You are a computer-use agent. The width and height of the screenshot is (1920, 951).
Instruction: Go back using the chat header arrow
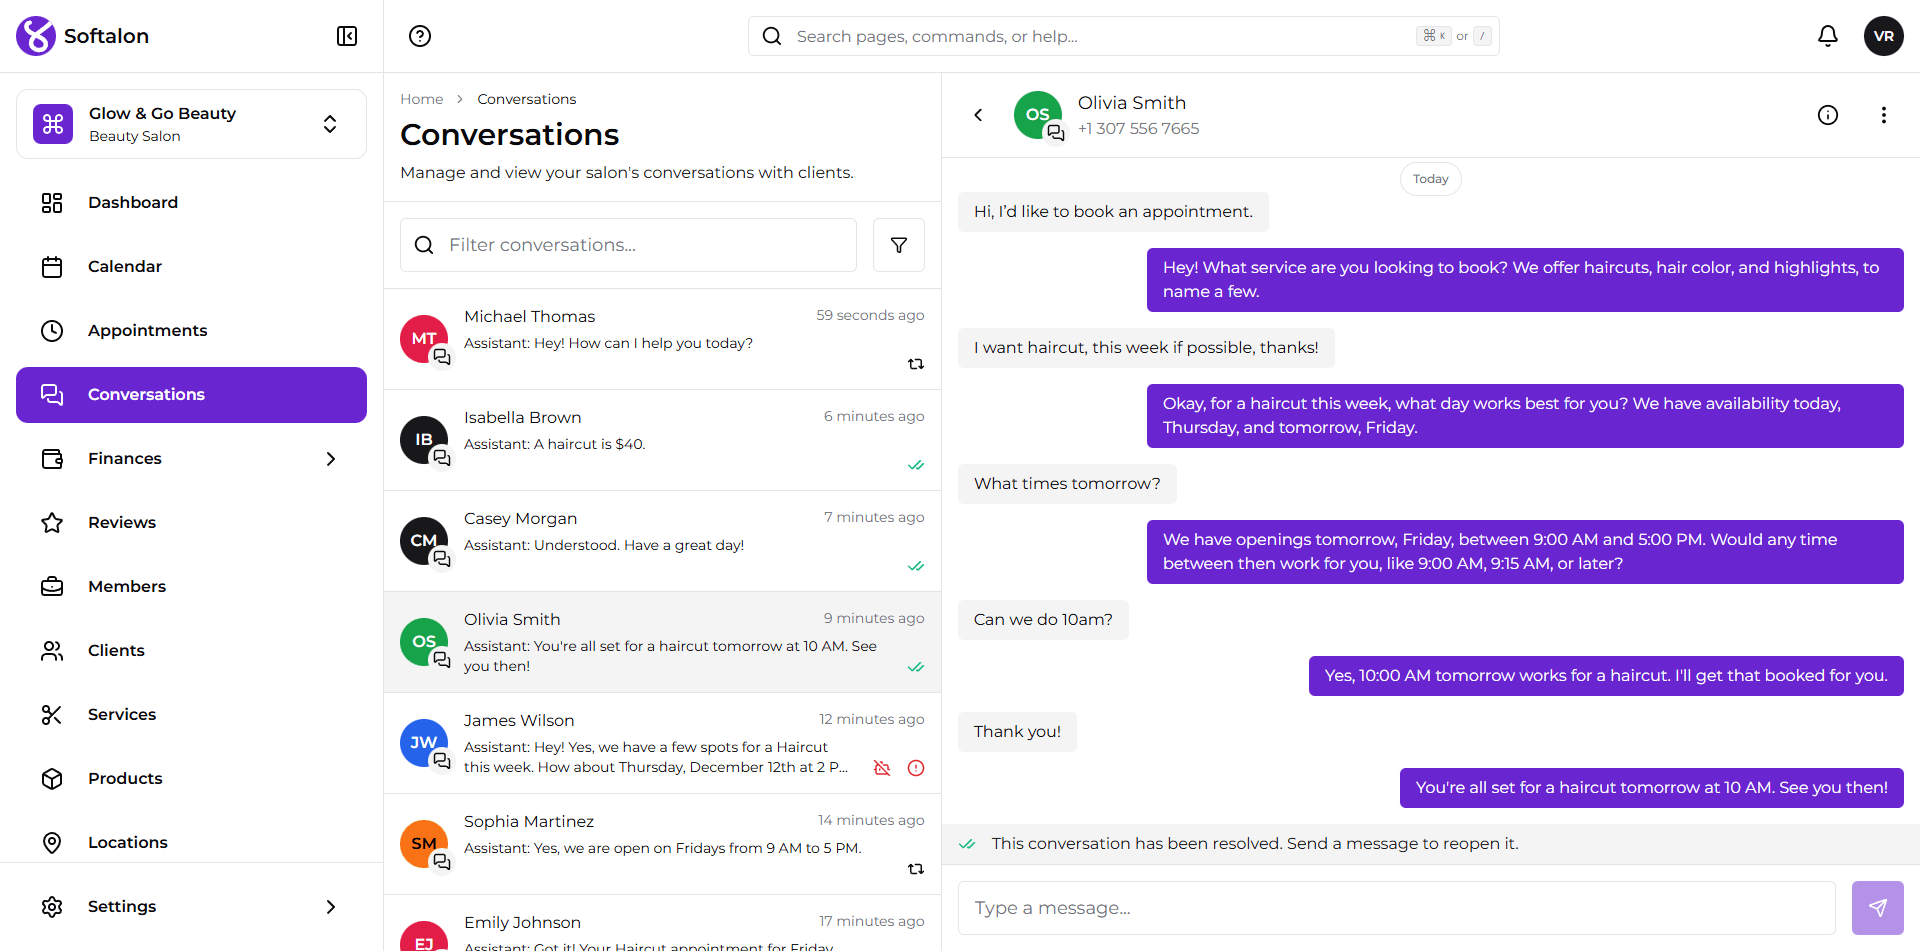978,115
